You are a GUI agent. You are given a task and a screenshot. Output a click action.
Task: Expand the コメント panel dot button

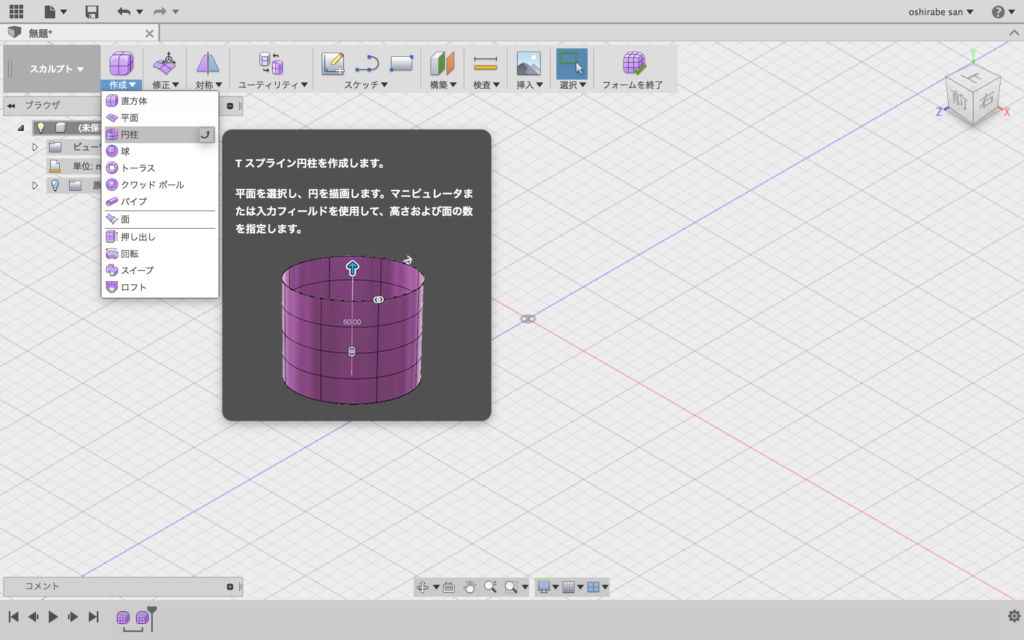230,586
